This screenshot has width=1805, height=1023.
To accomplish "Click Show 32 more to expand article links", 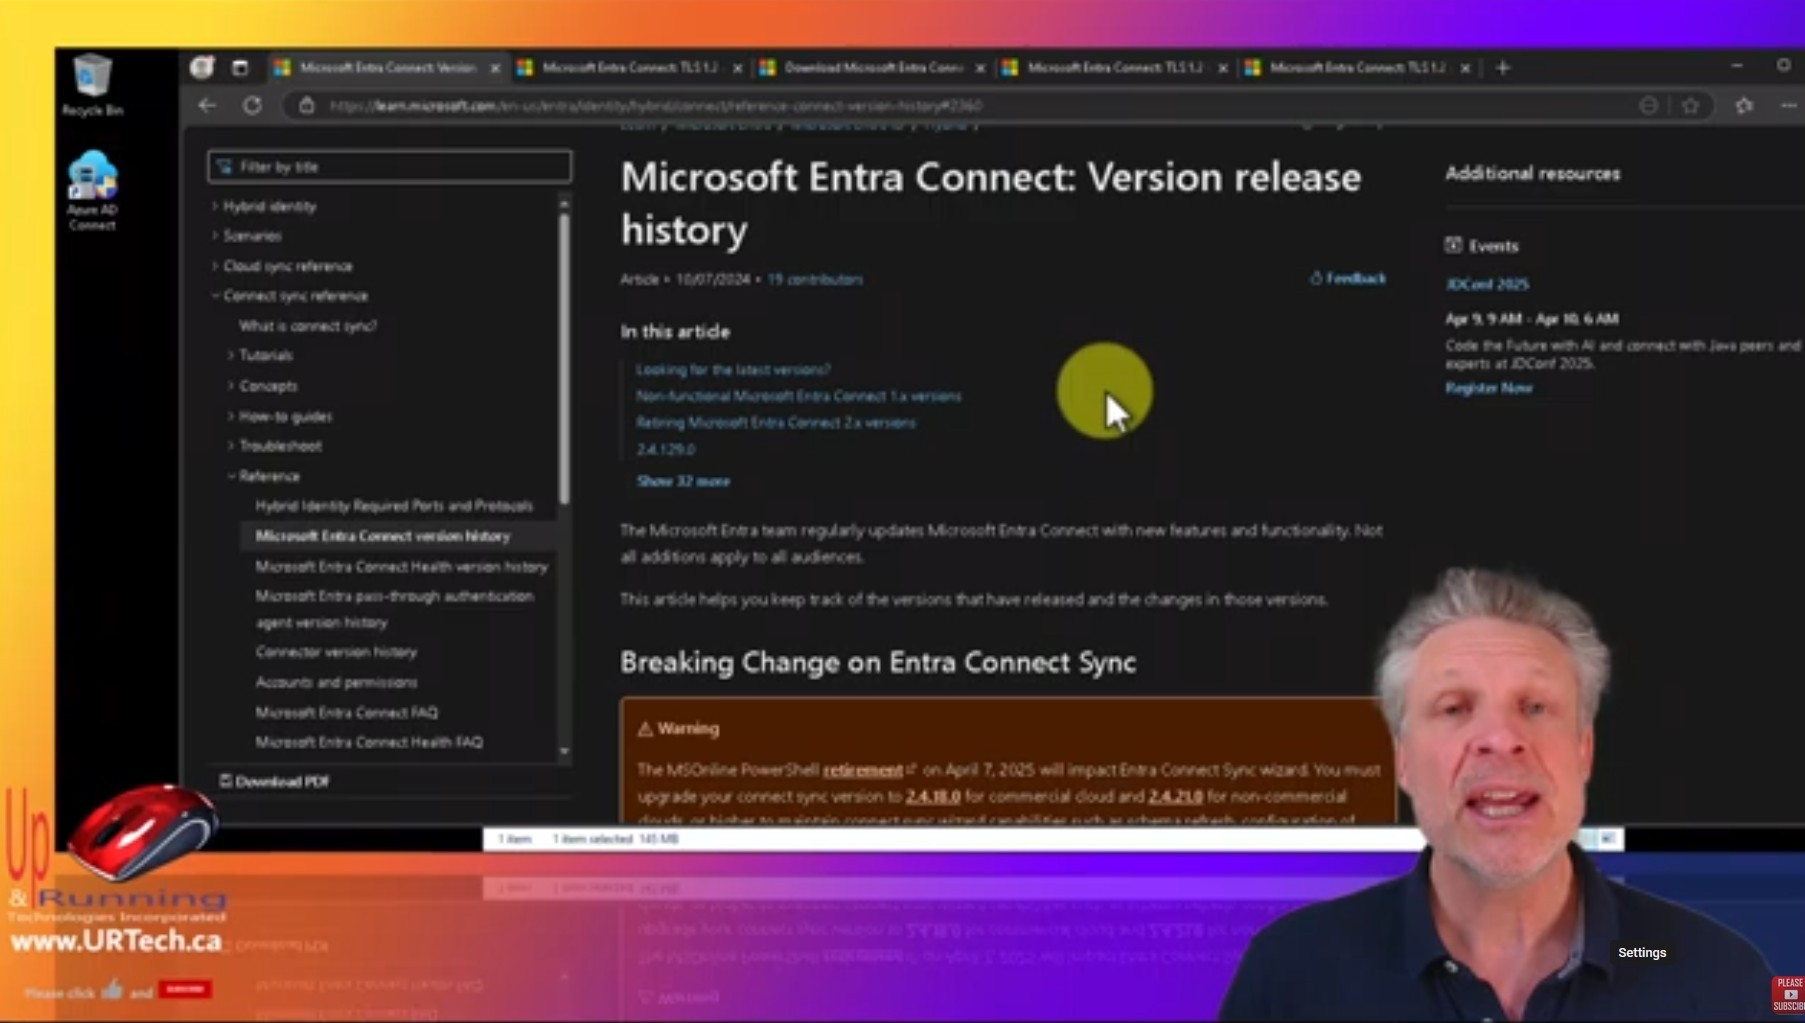I will coord(684,481).
